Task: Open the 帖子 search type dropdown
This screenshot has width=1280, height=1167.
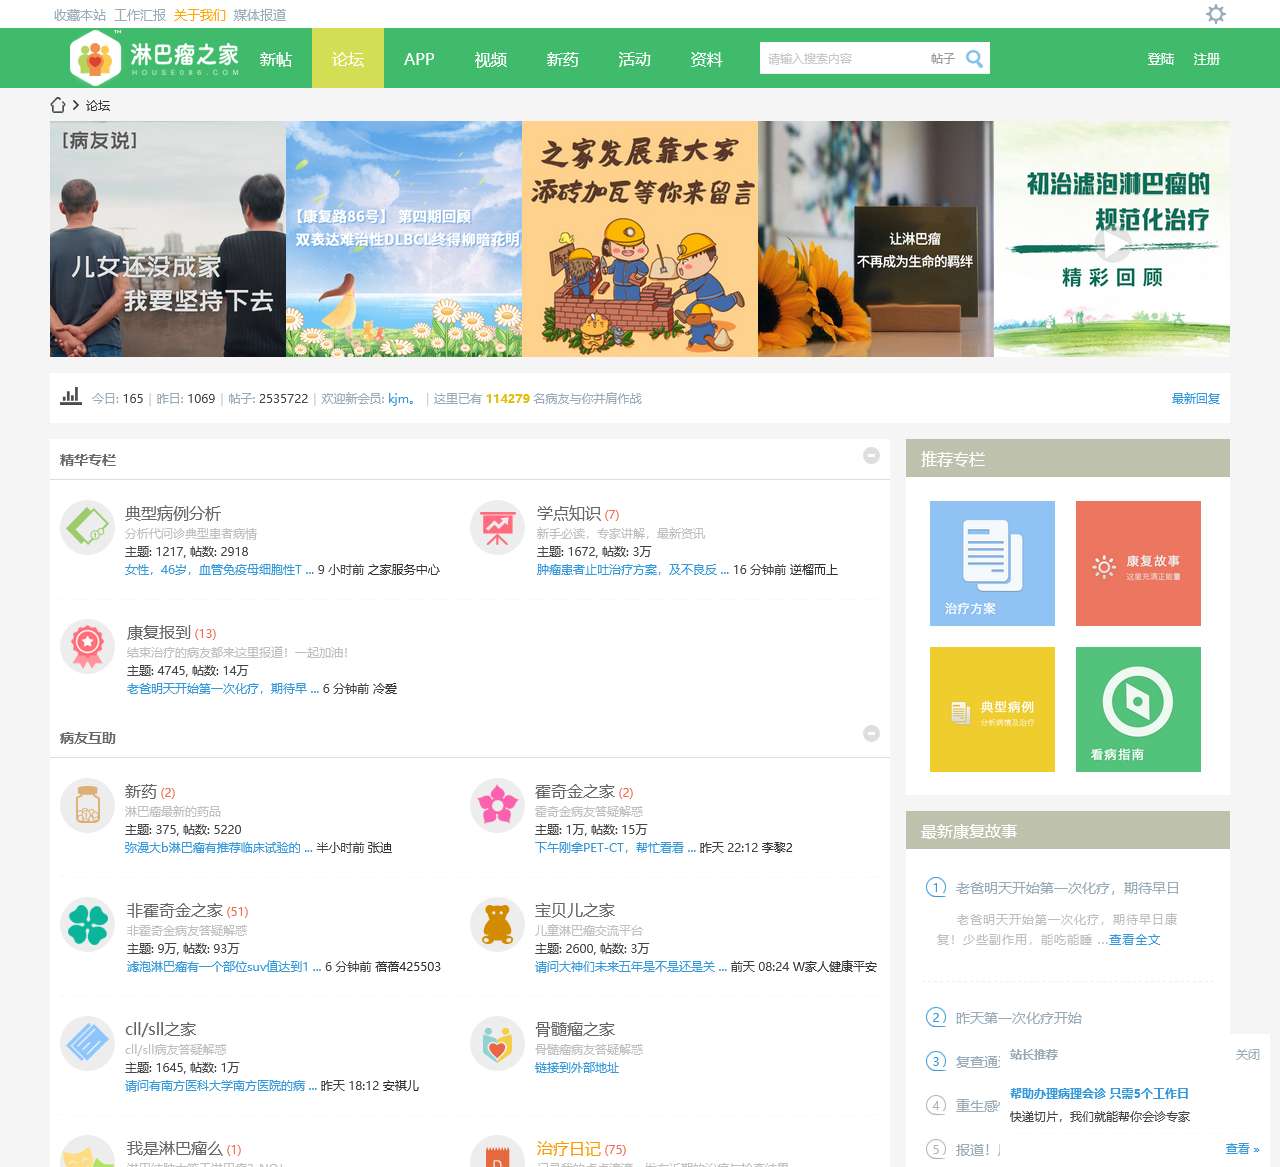Action: [941, 59]
